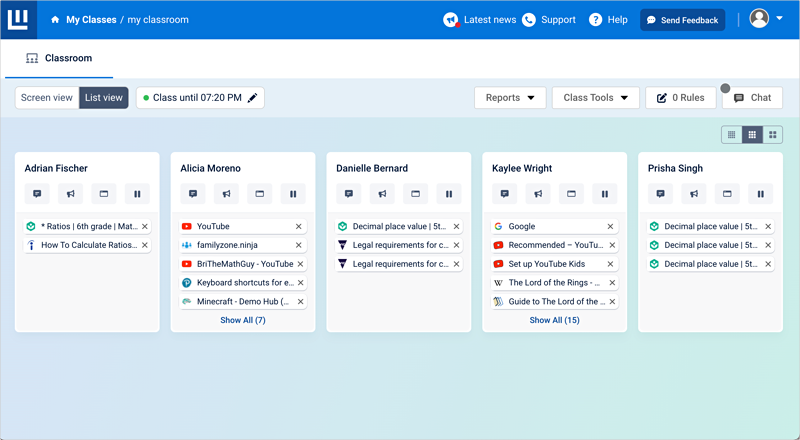The width and height of the screenshot is (800, 440).
Task: Open Latest news link
Action: pos(490,20)
